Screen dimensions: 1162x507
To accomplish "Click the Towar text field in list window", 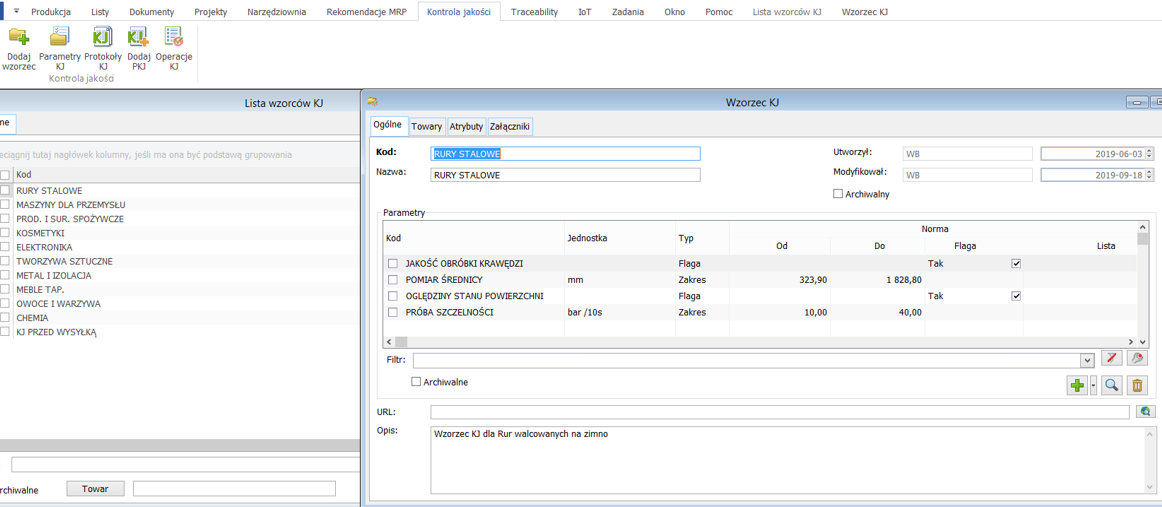I will tap(234, 489).
